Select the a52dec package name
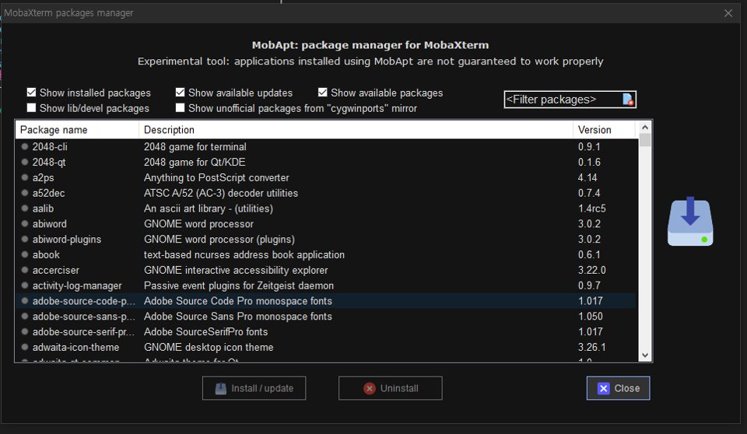 click(x=49, y=193)
